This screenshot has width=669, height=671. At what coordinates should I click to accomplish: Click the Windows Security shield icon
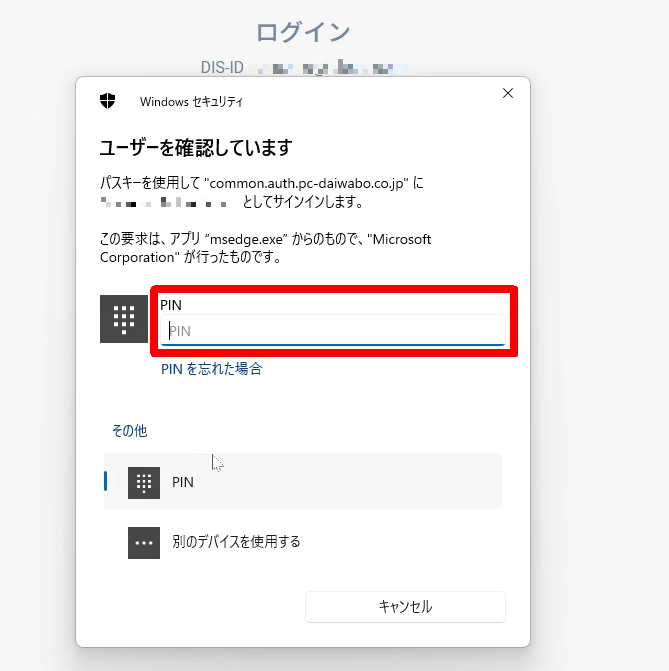[x=107, y=101]
